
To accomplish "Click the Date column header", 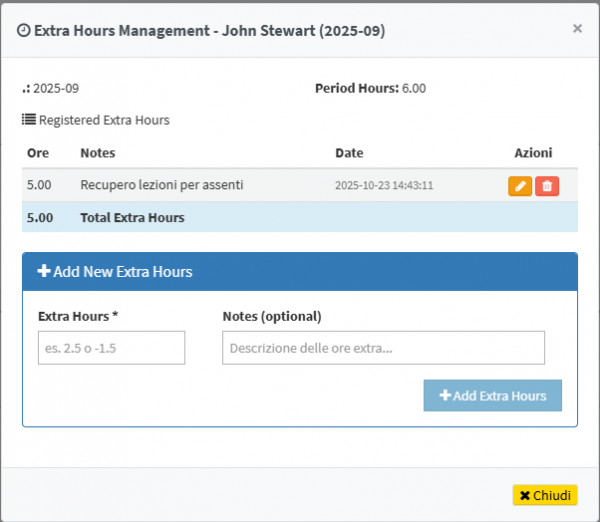I will (349, 153).
